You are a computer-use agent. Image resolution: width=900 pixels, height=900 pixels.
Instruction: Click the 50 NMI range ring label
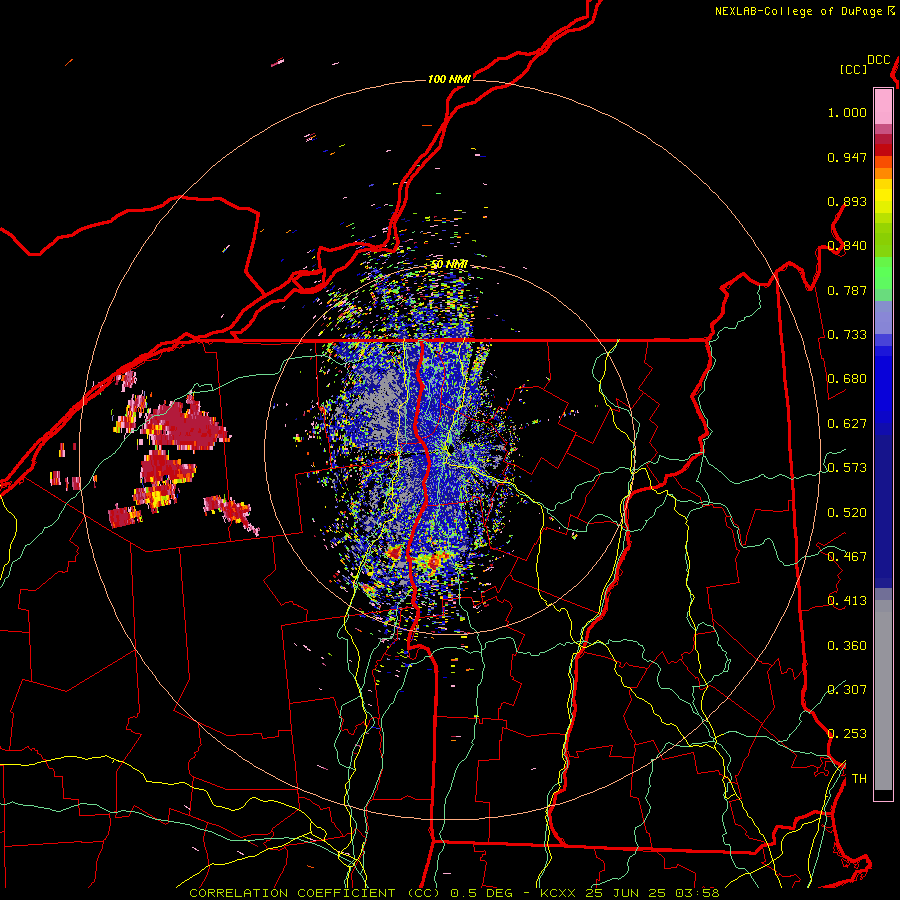coord(449,265)
